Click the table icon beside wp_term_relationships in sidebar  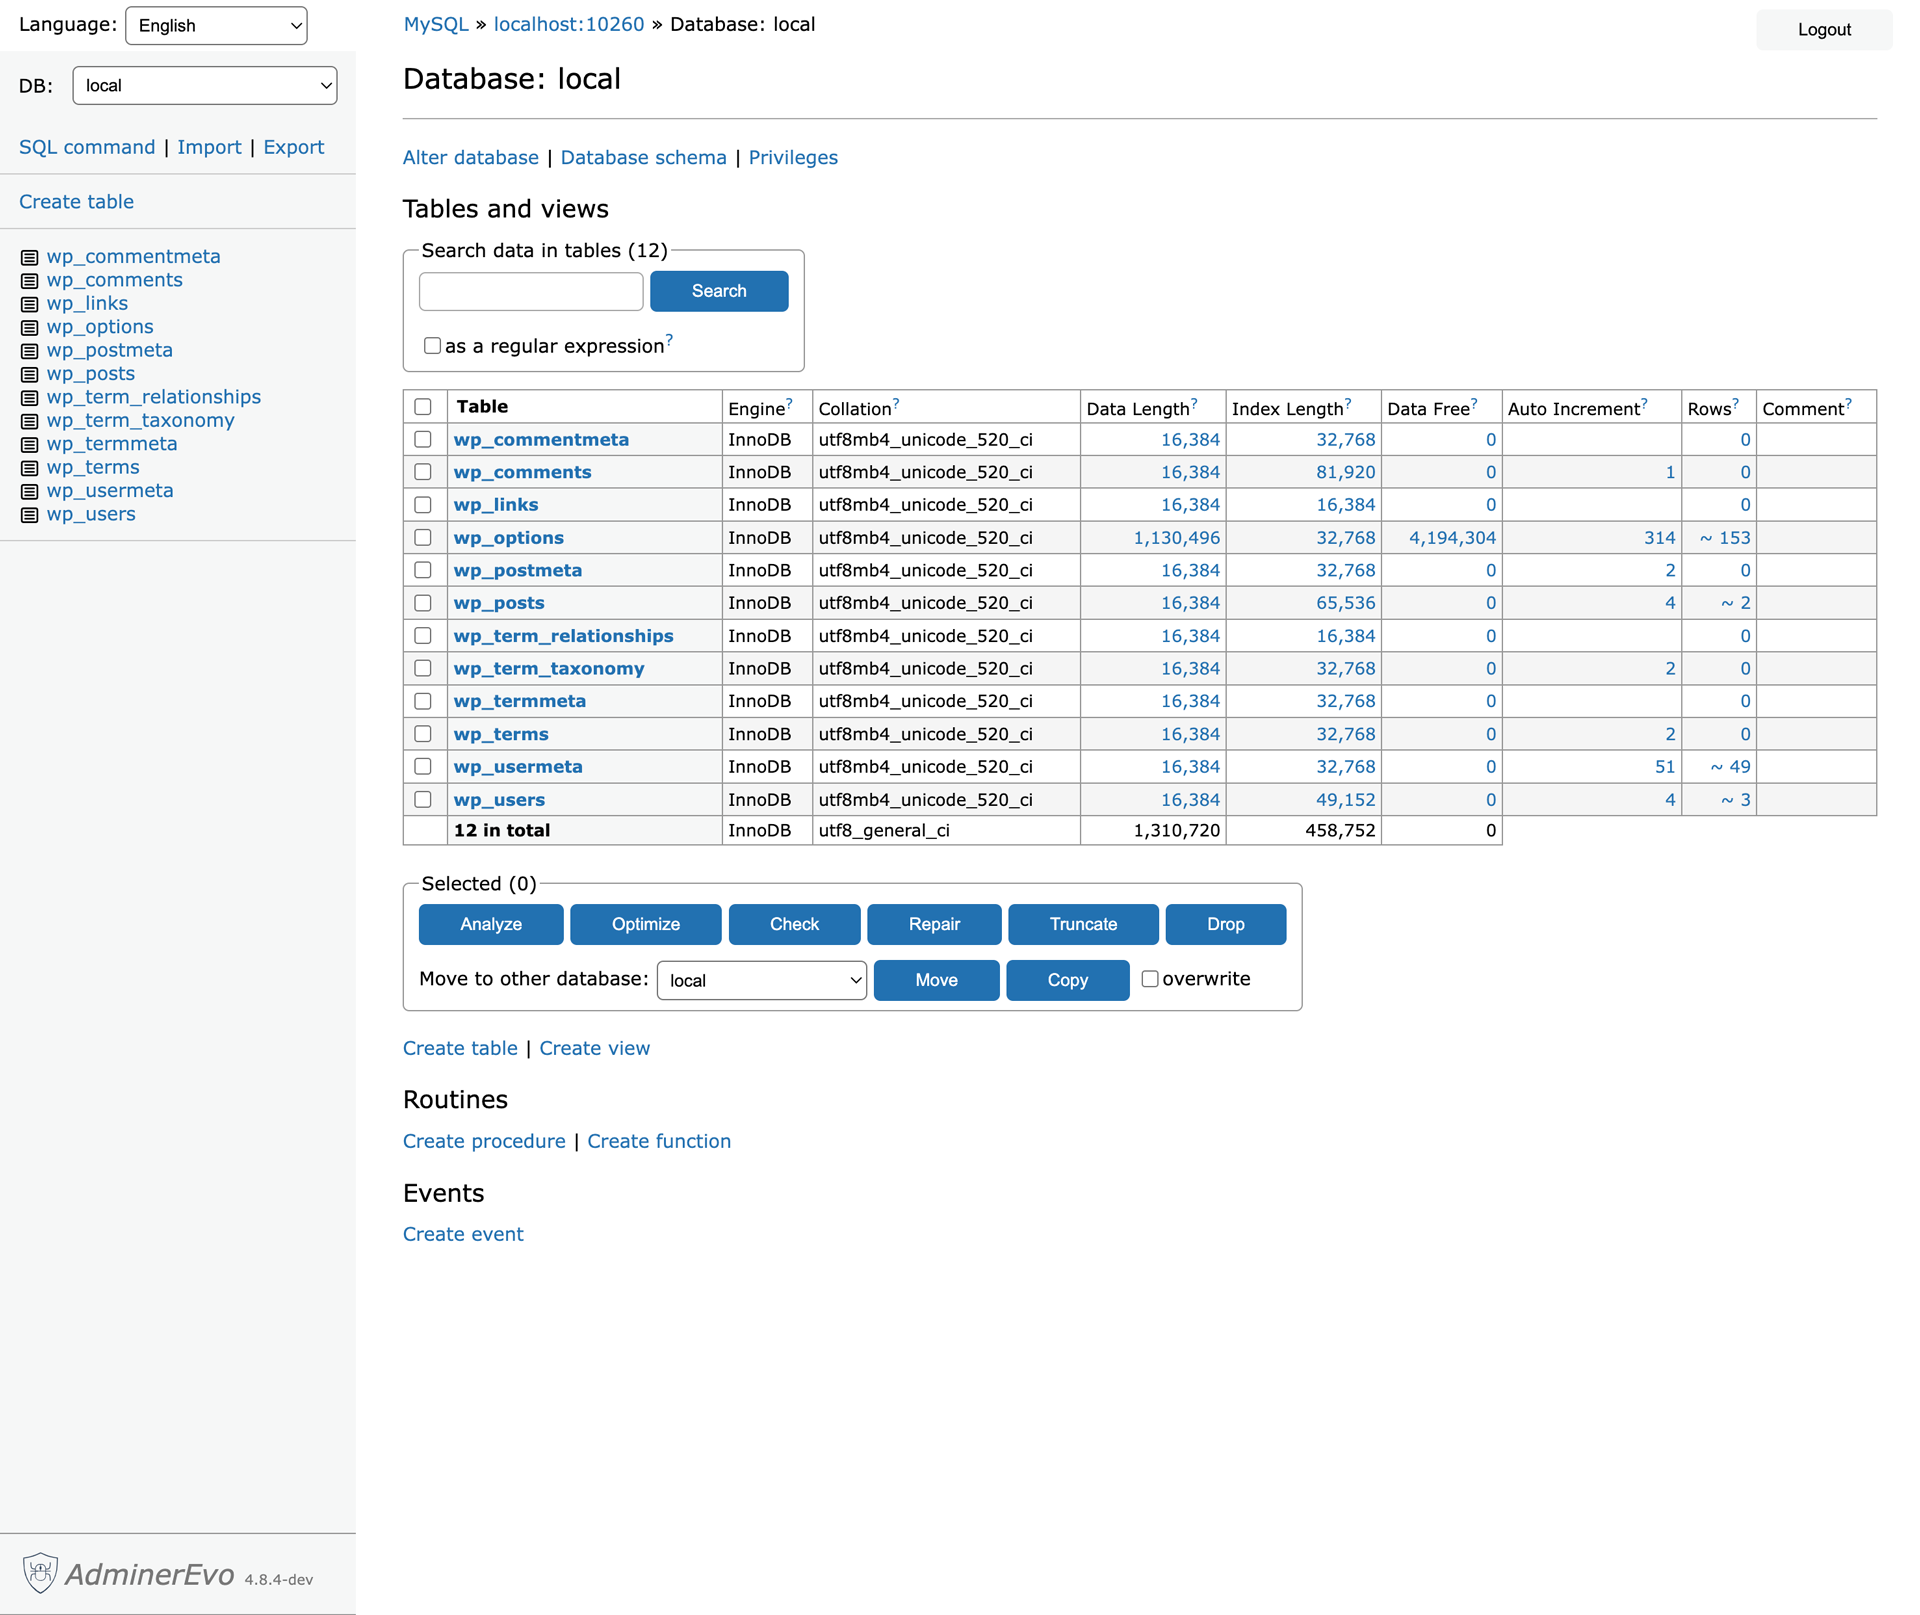30,398
